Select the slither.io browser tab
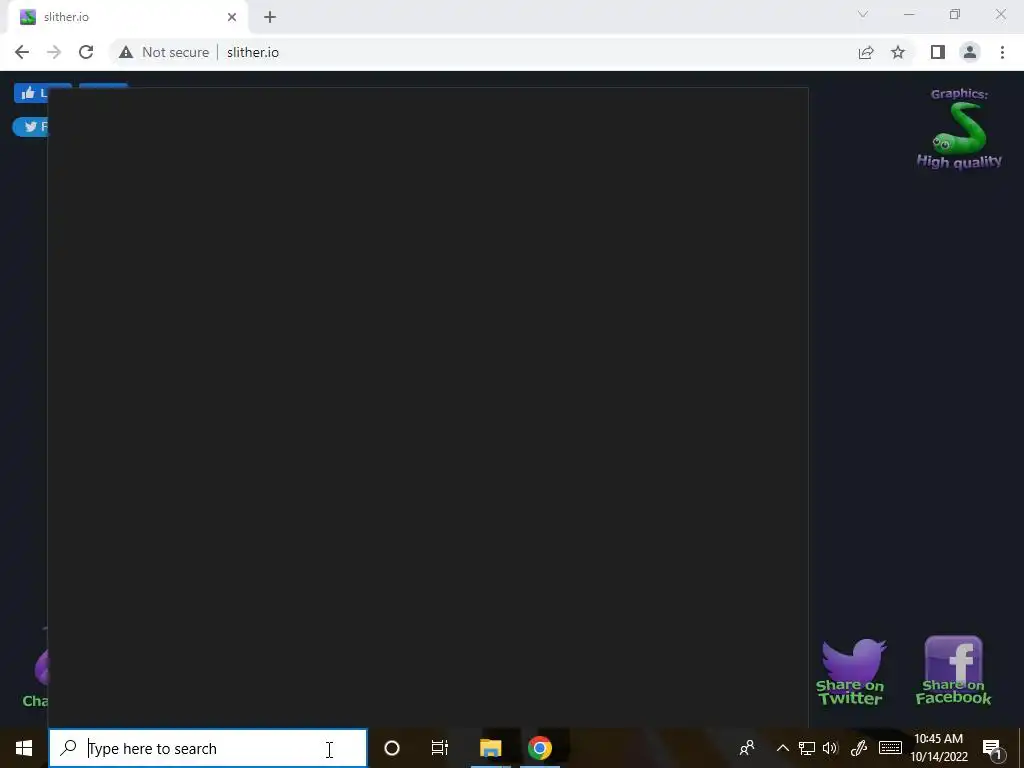The image size is (1024, 768). [x=127, y=17]
